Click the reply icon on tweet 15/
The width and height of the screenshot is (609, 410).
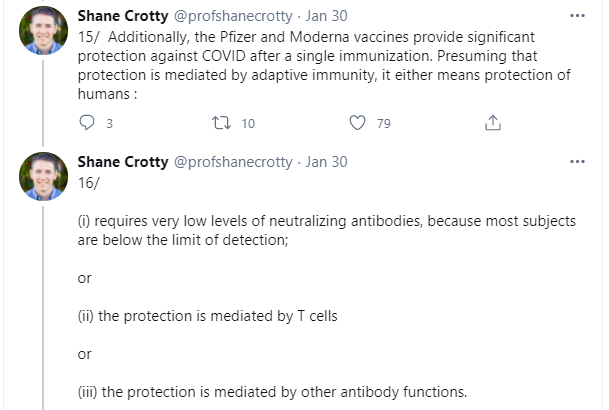(87, 123)
